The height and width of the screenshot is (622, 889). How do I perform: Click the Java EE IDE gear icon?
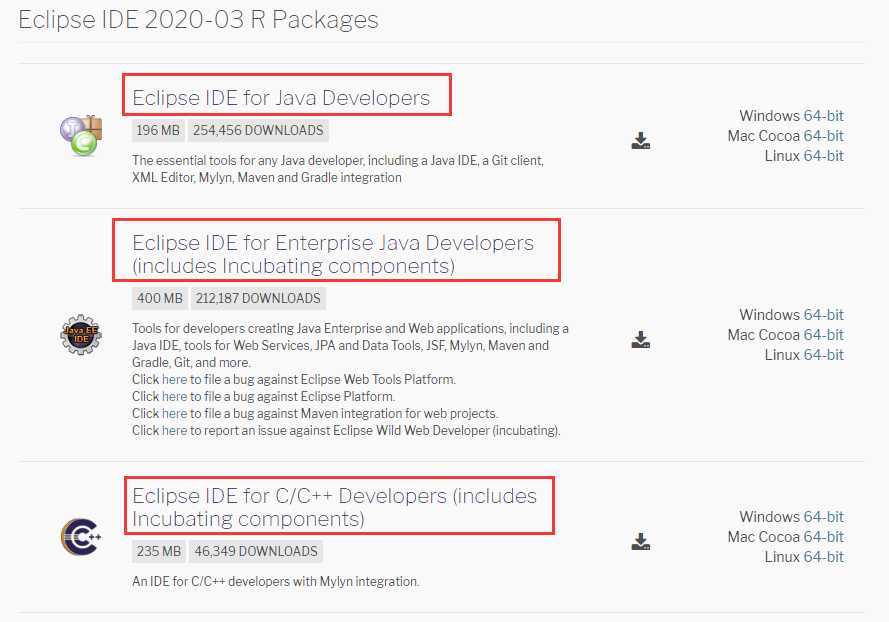click(x=81, y=335)
